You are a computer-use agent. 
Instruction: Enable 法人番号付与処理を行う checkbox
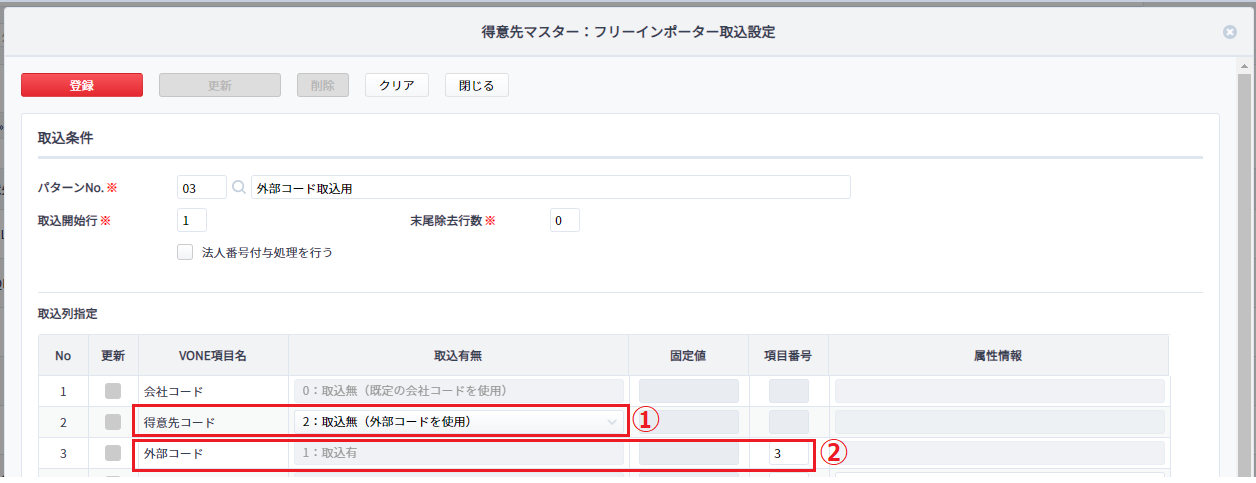point(185,252)
